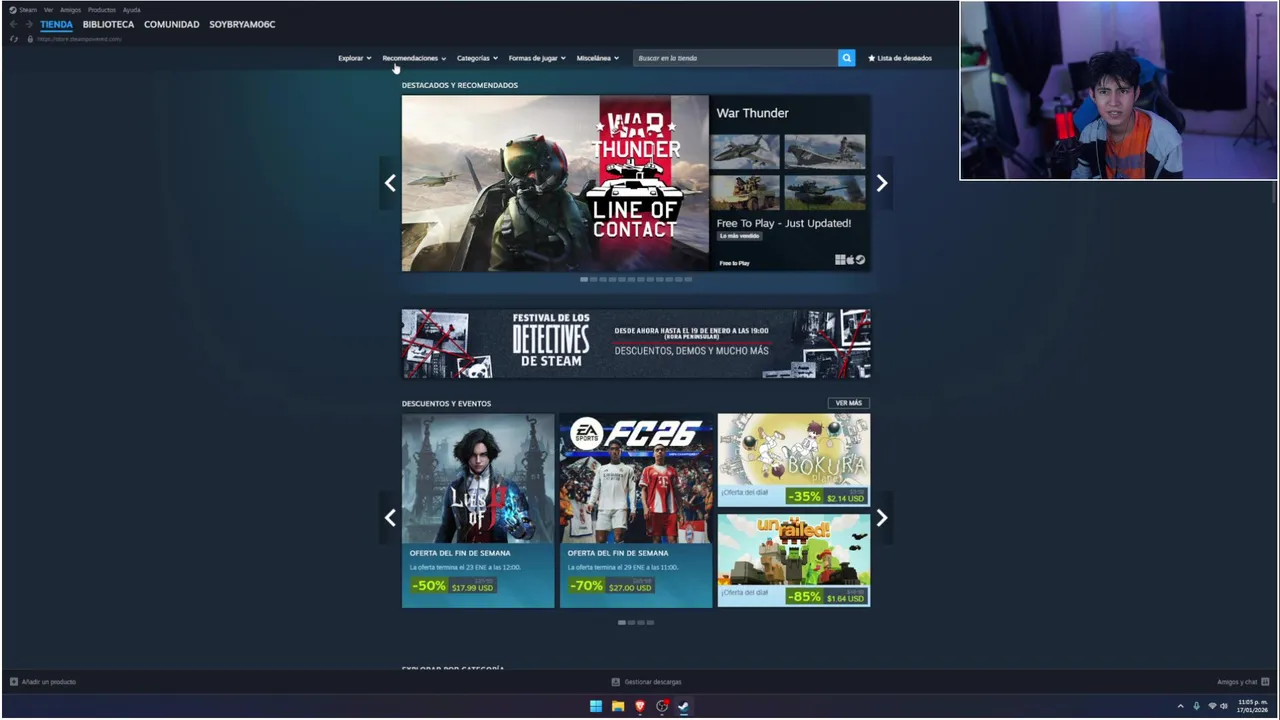Show previous featured game with left arrow
The width and height of the screenshot is (1280, 720).
pos(390,183)
